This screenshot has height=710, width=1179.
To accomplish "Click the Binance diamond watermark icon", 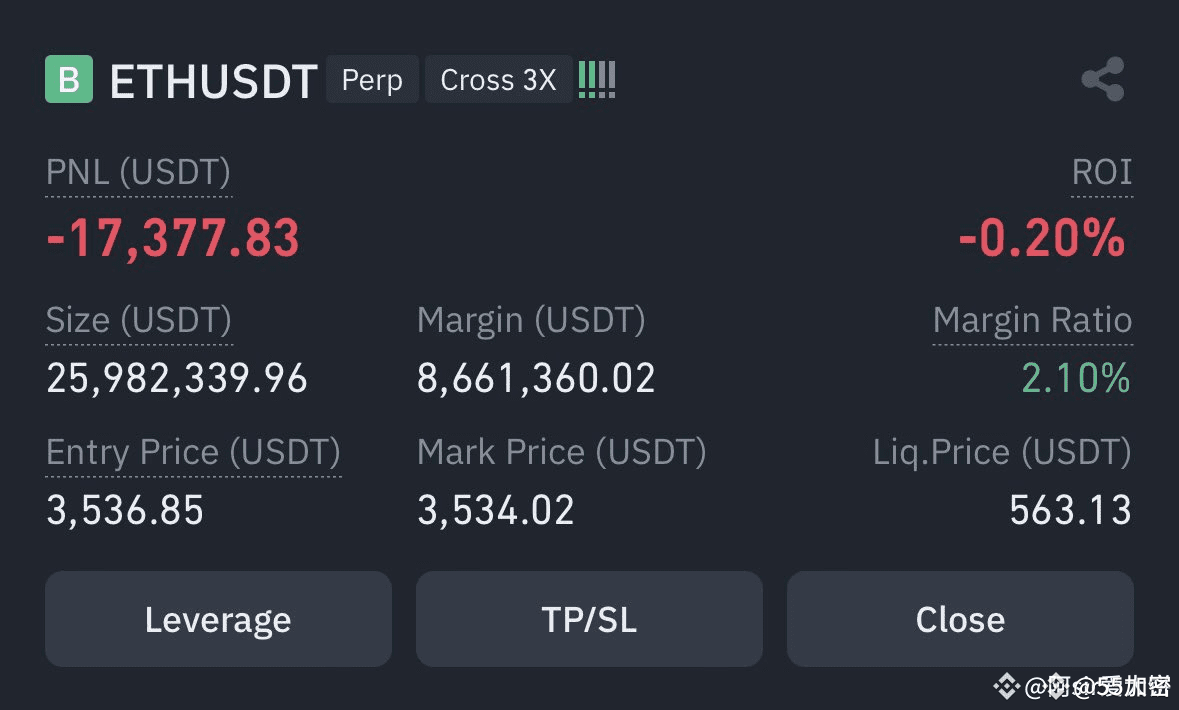I will coord(1007,686).
